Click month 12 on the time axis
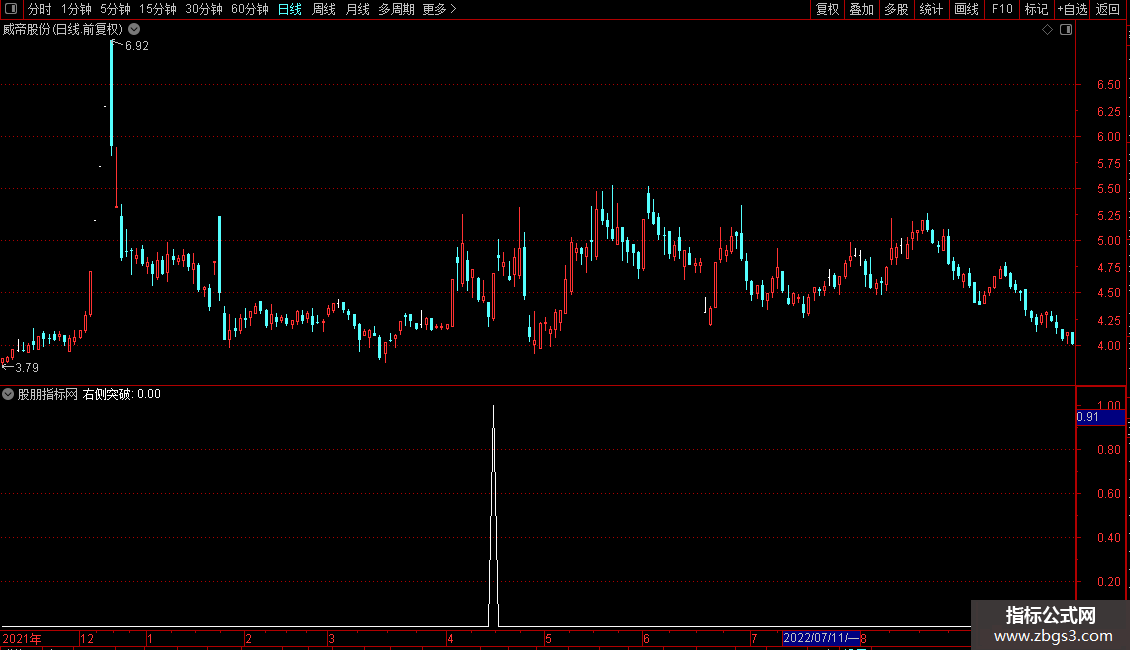 (x=87, y=638)
